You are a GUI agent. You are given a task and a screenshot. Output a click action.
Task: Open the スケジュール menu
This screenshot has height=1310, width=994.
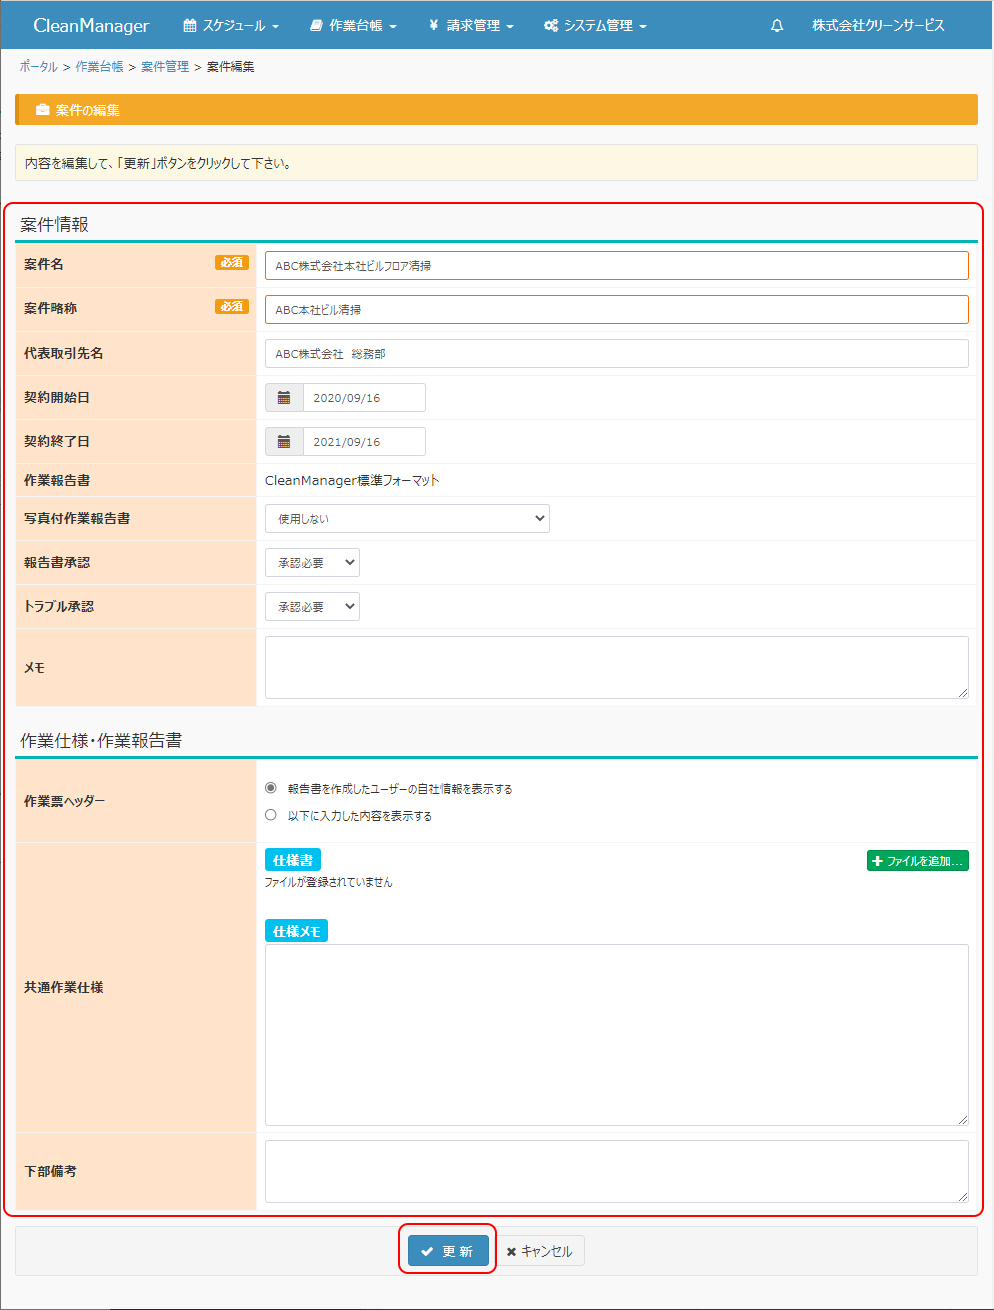point(231,26)
